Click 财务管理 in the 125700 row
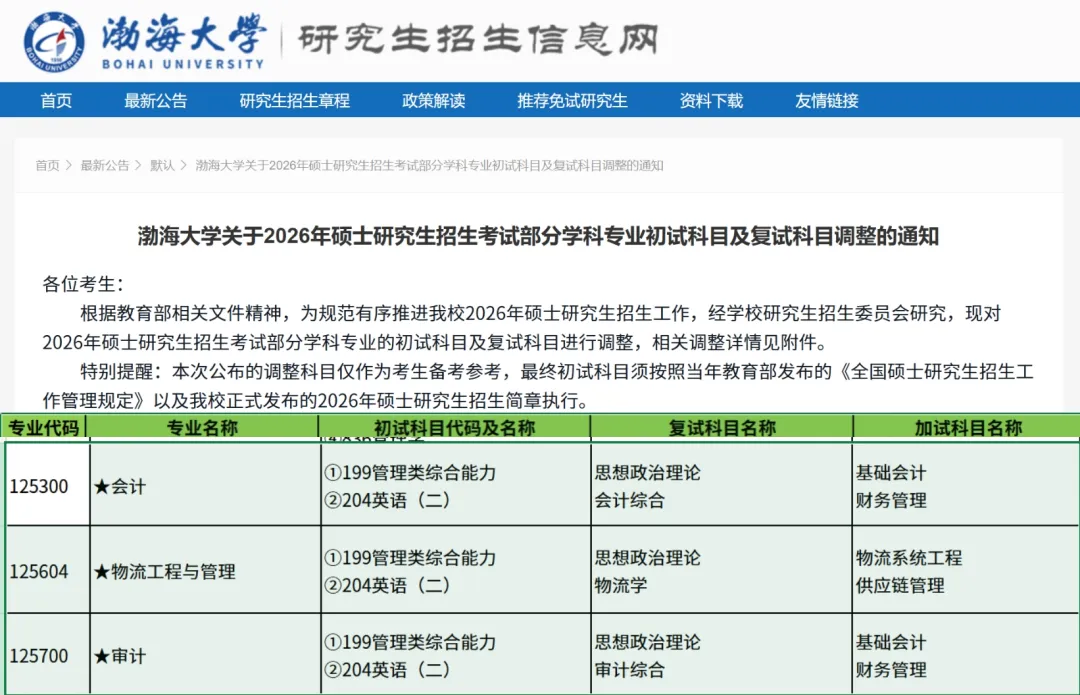 [891, 670]
